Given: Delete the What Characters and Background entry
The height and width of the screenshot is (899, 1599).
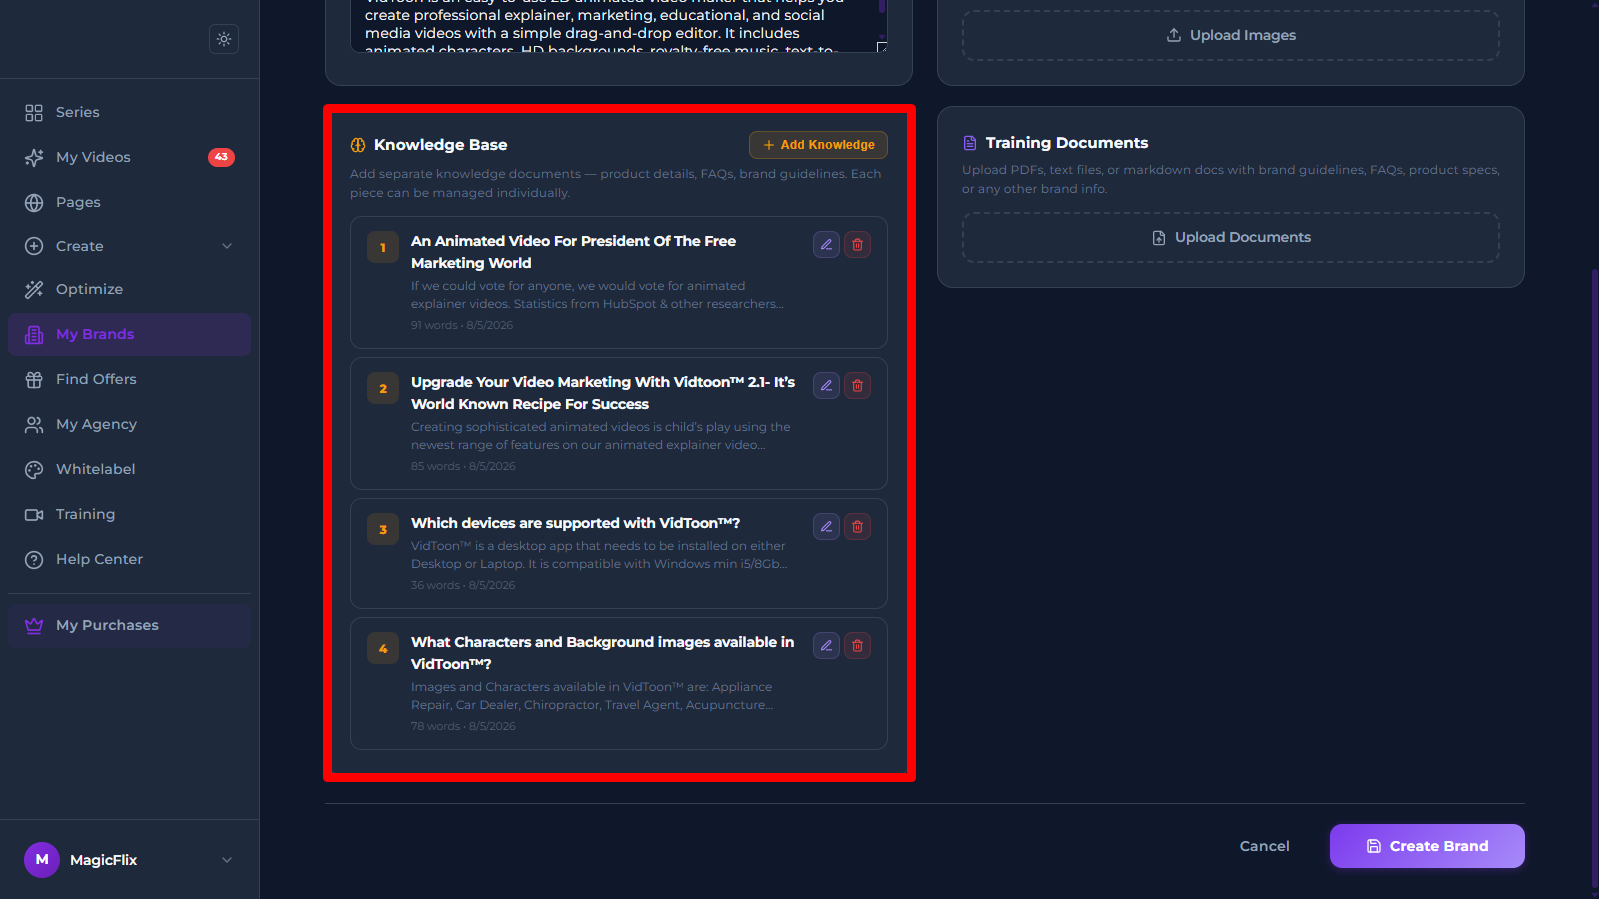Looking at the screenshot, I should (857, 646).
